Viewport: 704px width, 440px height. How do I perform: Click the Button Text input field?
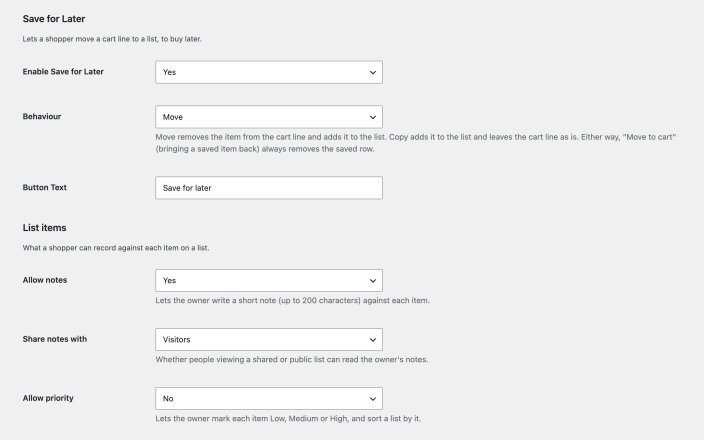click(269, 188)
